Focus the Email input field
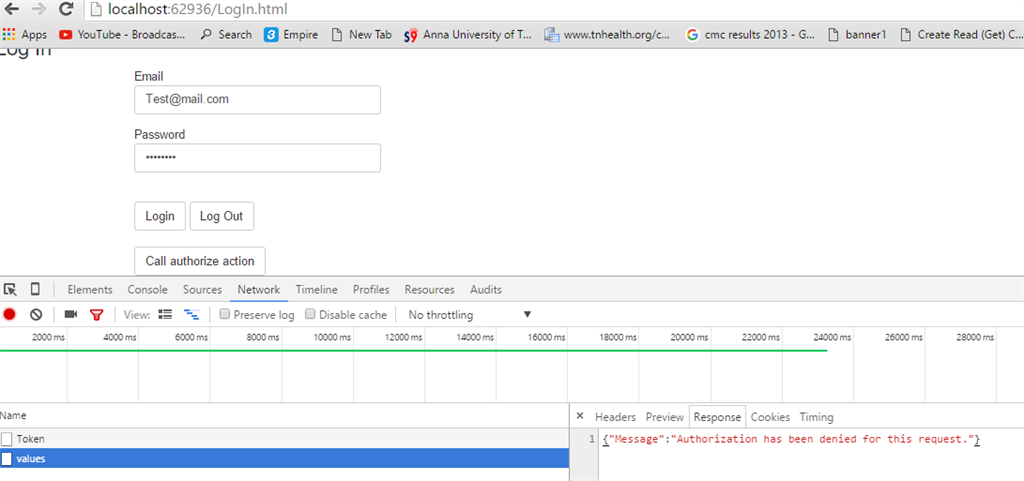1024x481 pixels. pyautogui.click(x=257, y=100)
